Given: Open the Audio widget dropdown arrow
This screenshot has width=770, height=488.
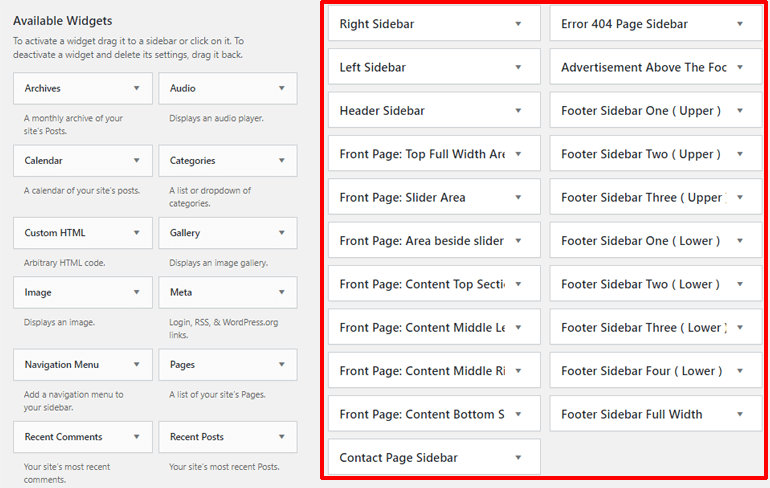Looking at the screenshot, I should 280,89.
